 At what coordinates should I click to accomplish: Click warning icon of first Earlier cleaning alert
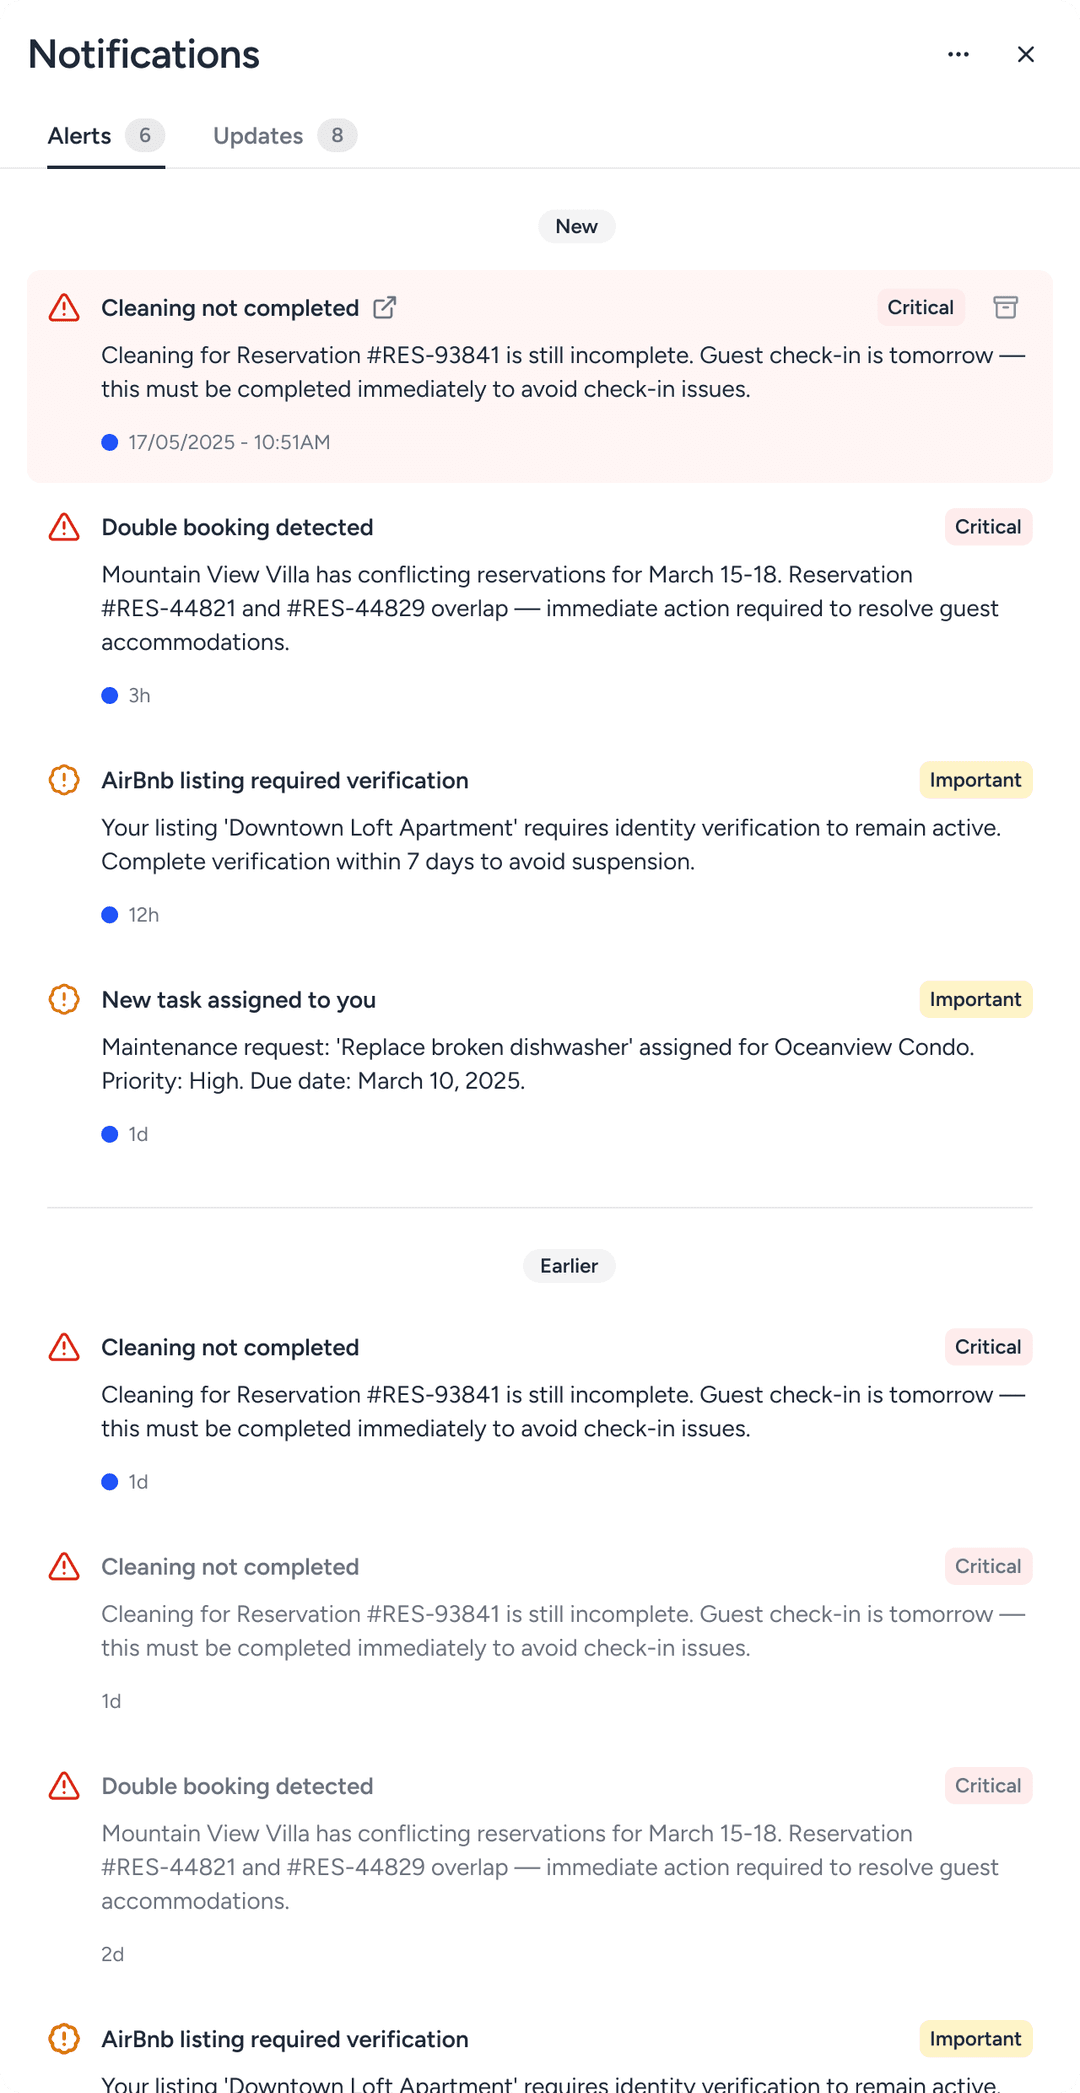pos(64,1347)
